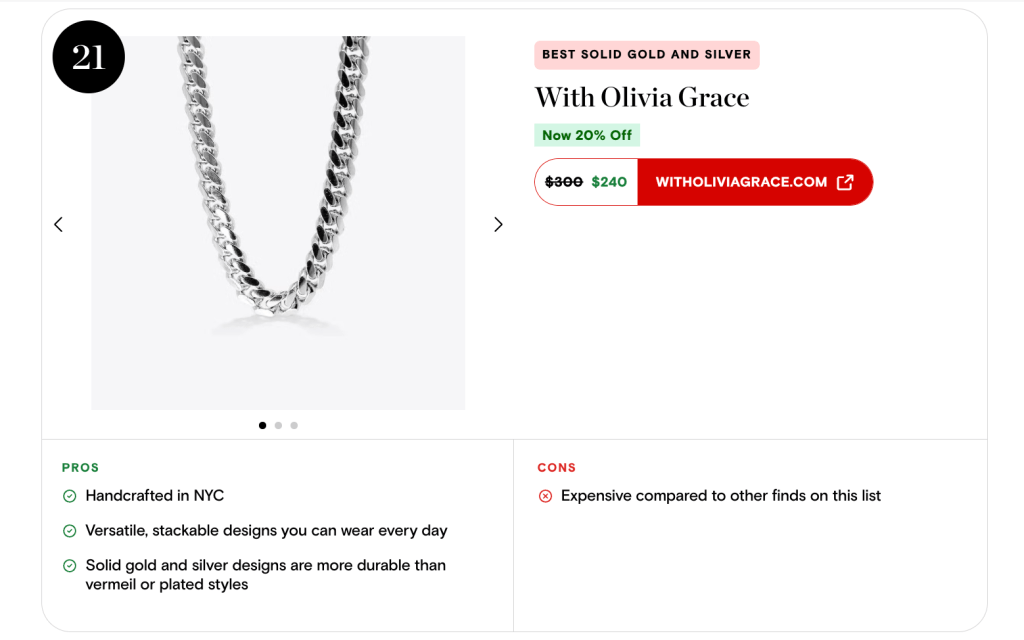Select the first carousel dot
1024x640 pixels.
point(262,425)
